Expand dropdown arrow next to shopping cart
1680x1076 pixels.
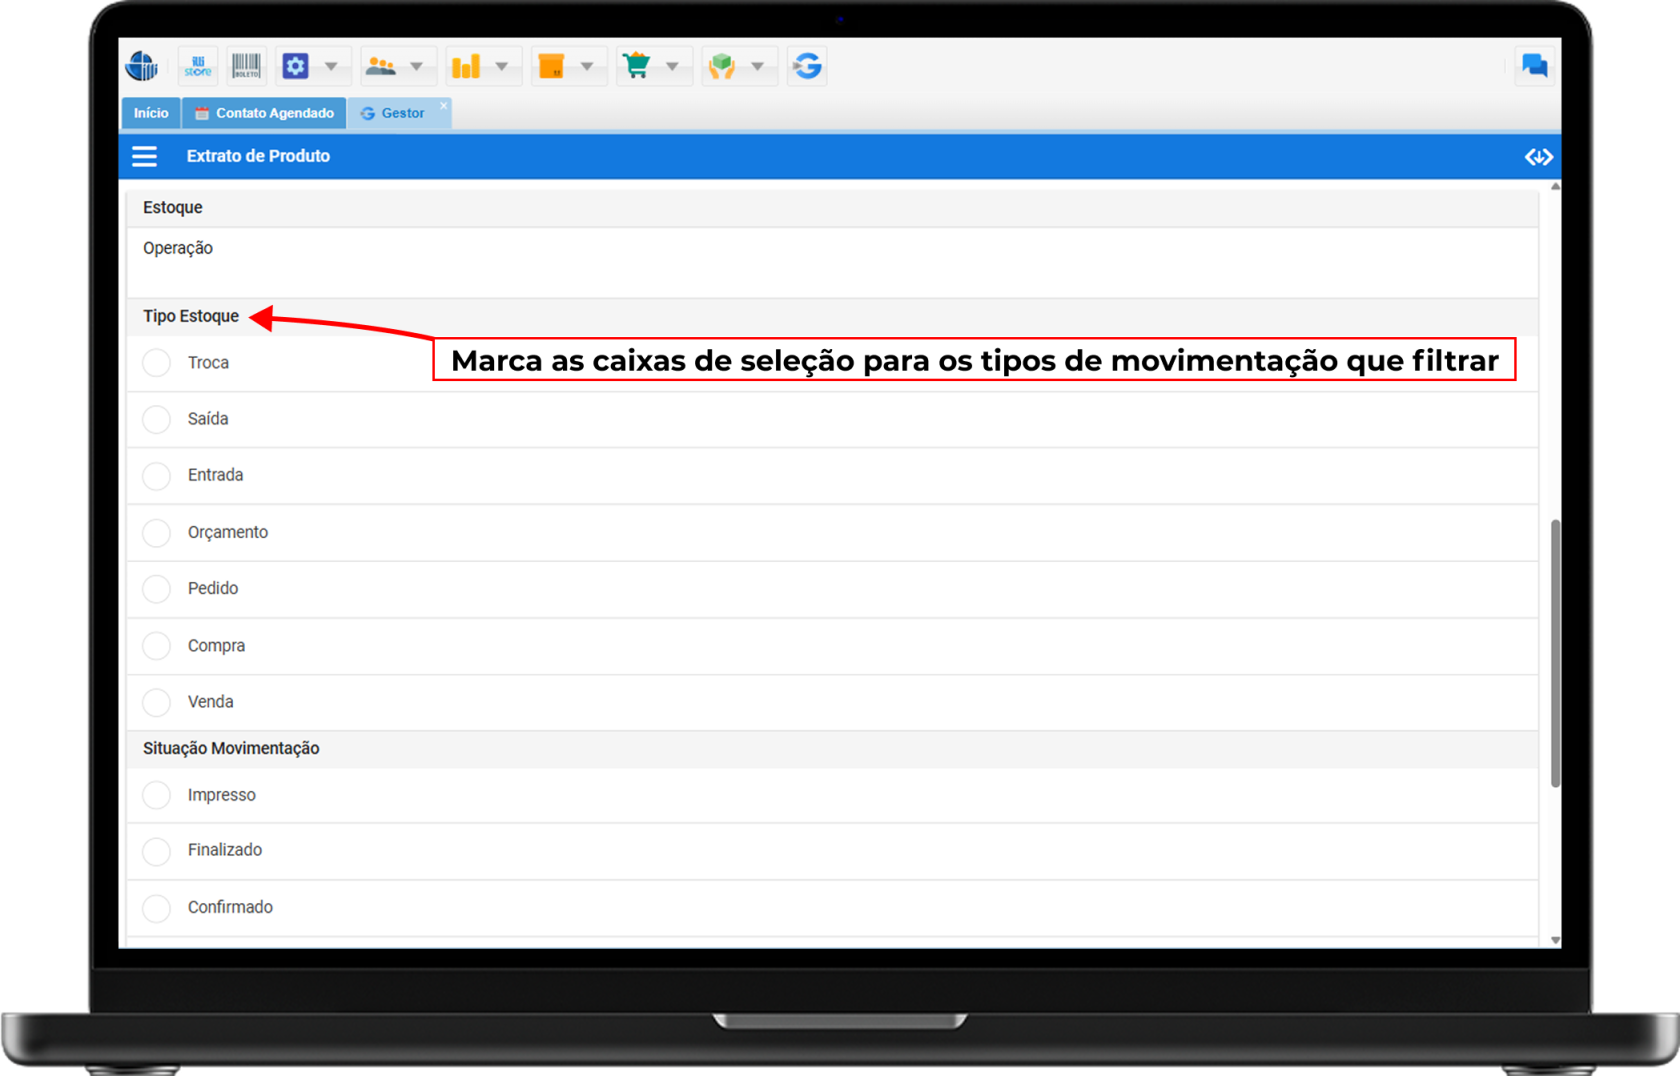tap(672, 66)
